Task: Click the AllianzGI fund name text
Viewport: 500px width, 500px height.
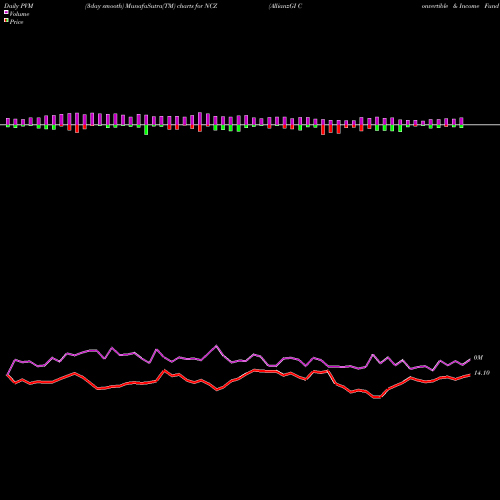Action: [286, 6]
